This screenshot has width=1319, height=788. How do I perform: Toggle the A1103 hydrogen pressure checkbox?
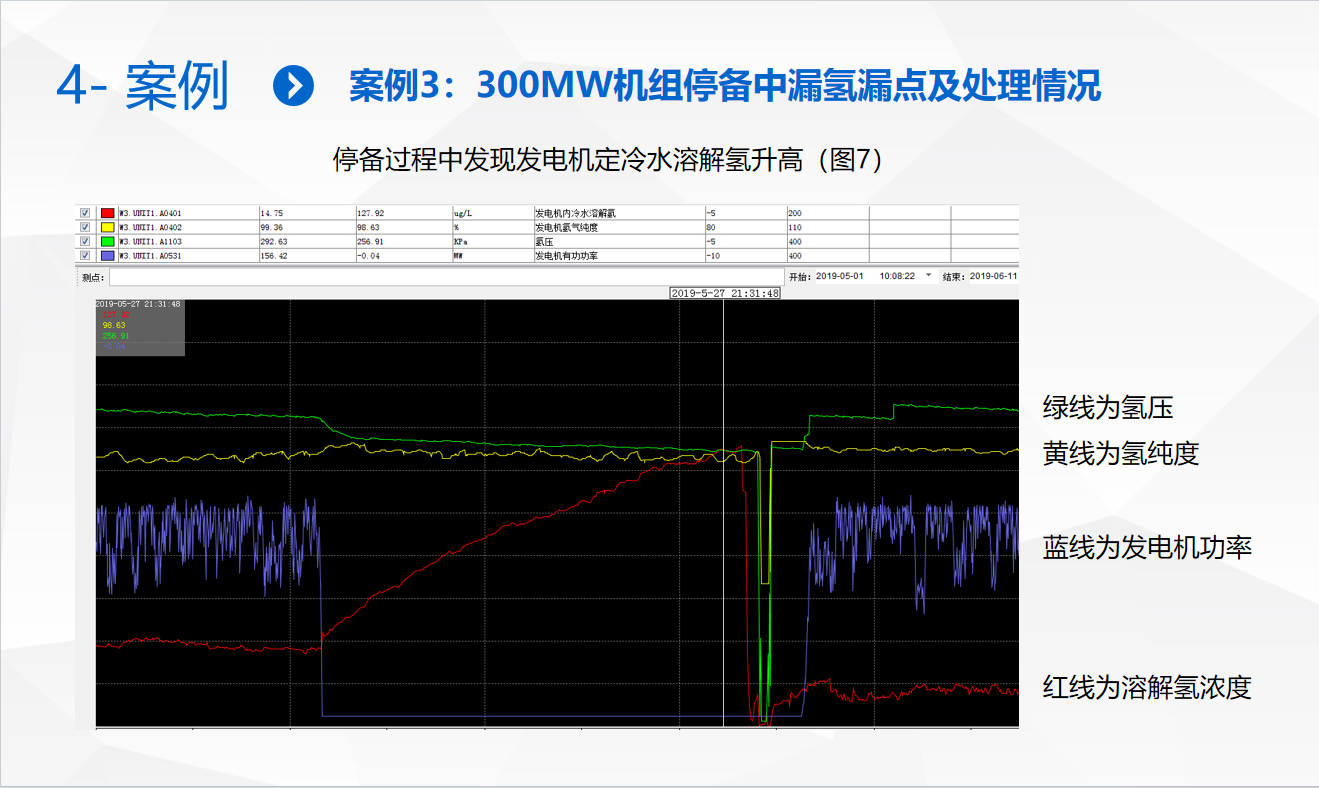click(85, 241)
